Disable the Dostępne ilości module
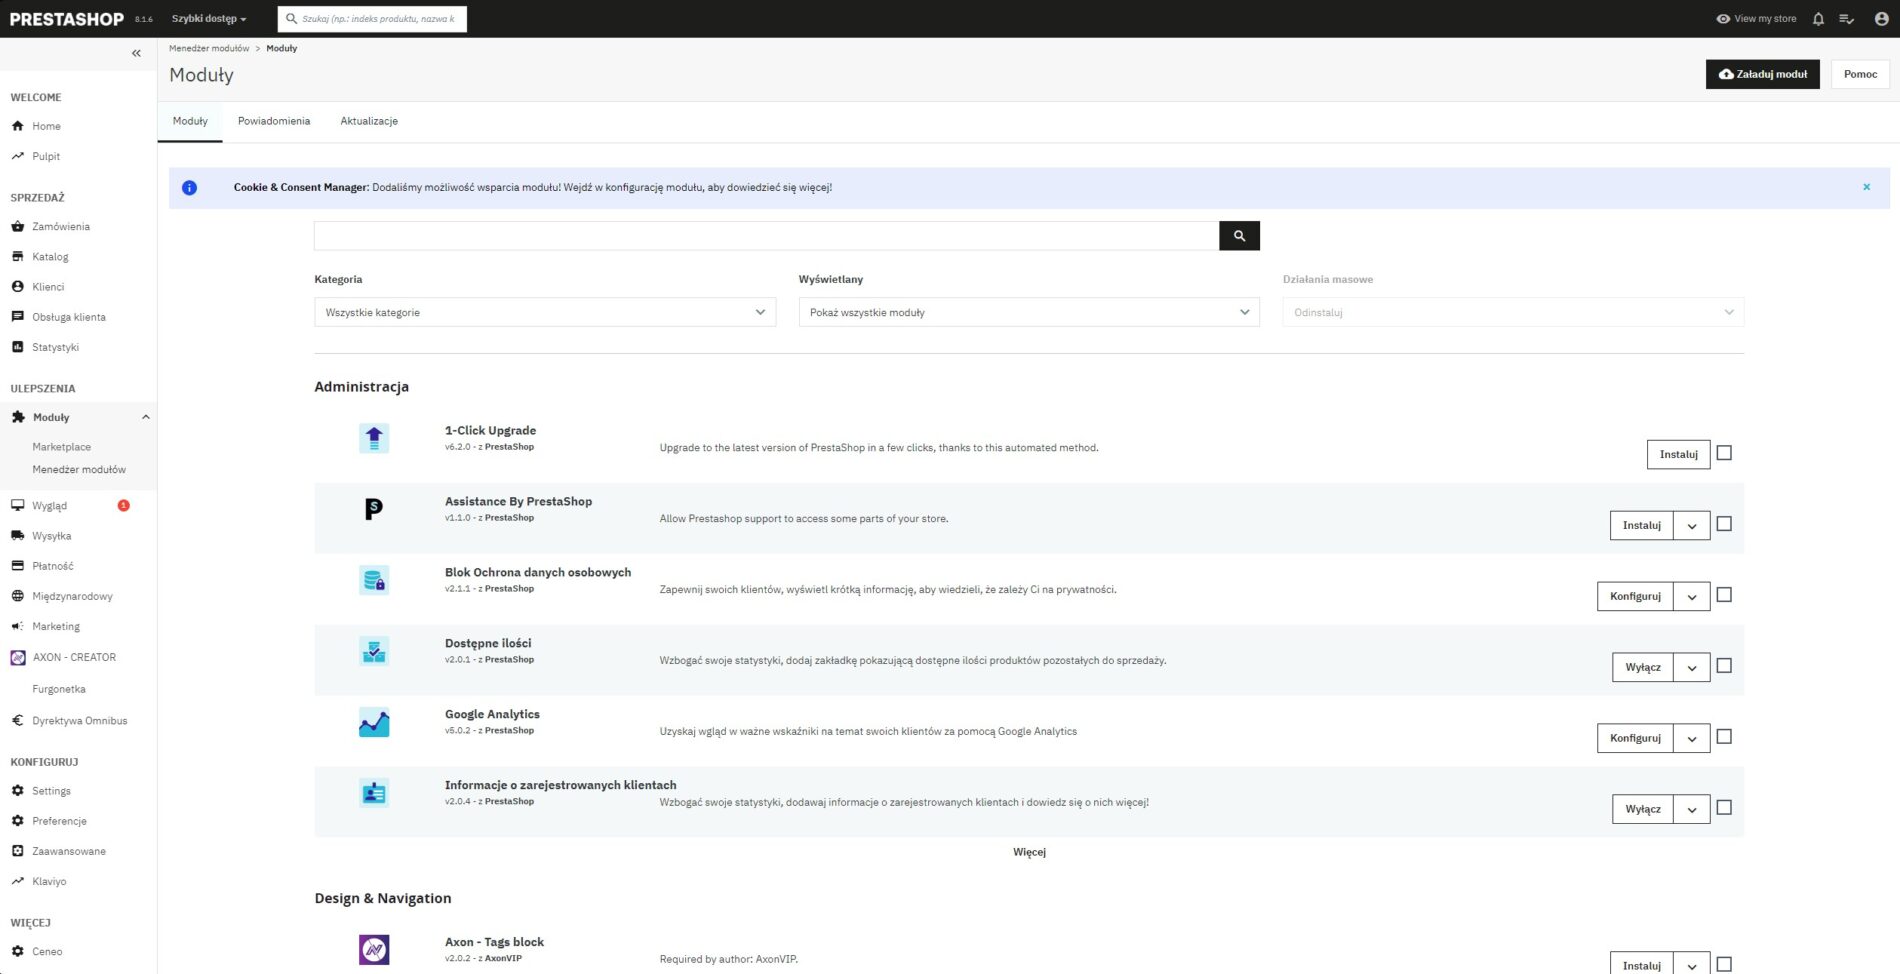1900x974 pixels. pos(1643,667)
